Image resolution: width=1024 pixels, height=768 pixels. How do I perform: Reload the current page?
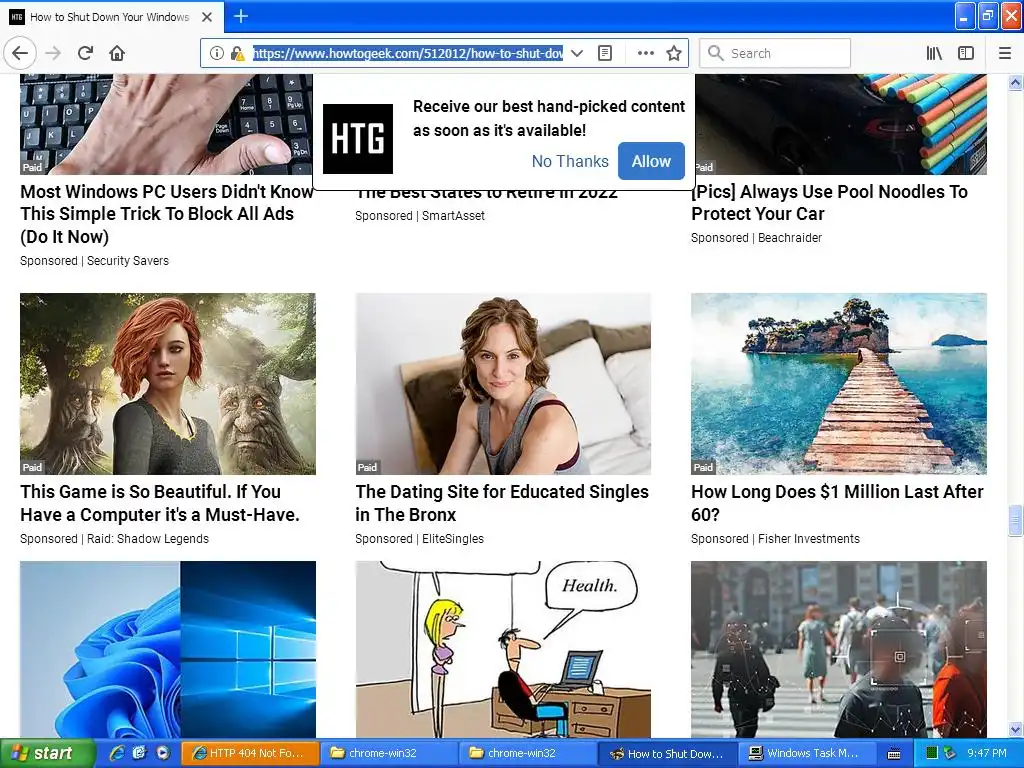coord(86,53)
